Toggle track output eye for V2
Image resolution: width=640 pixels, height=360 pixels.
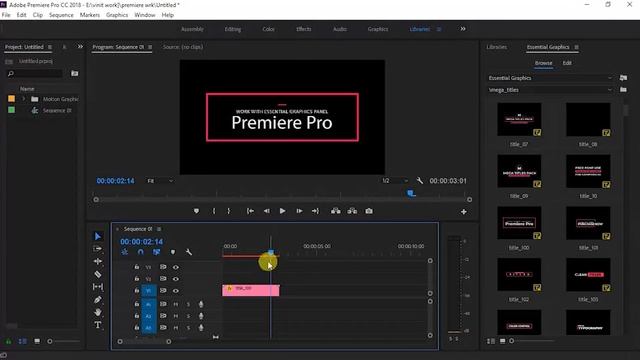tap(176, 279)
